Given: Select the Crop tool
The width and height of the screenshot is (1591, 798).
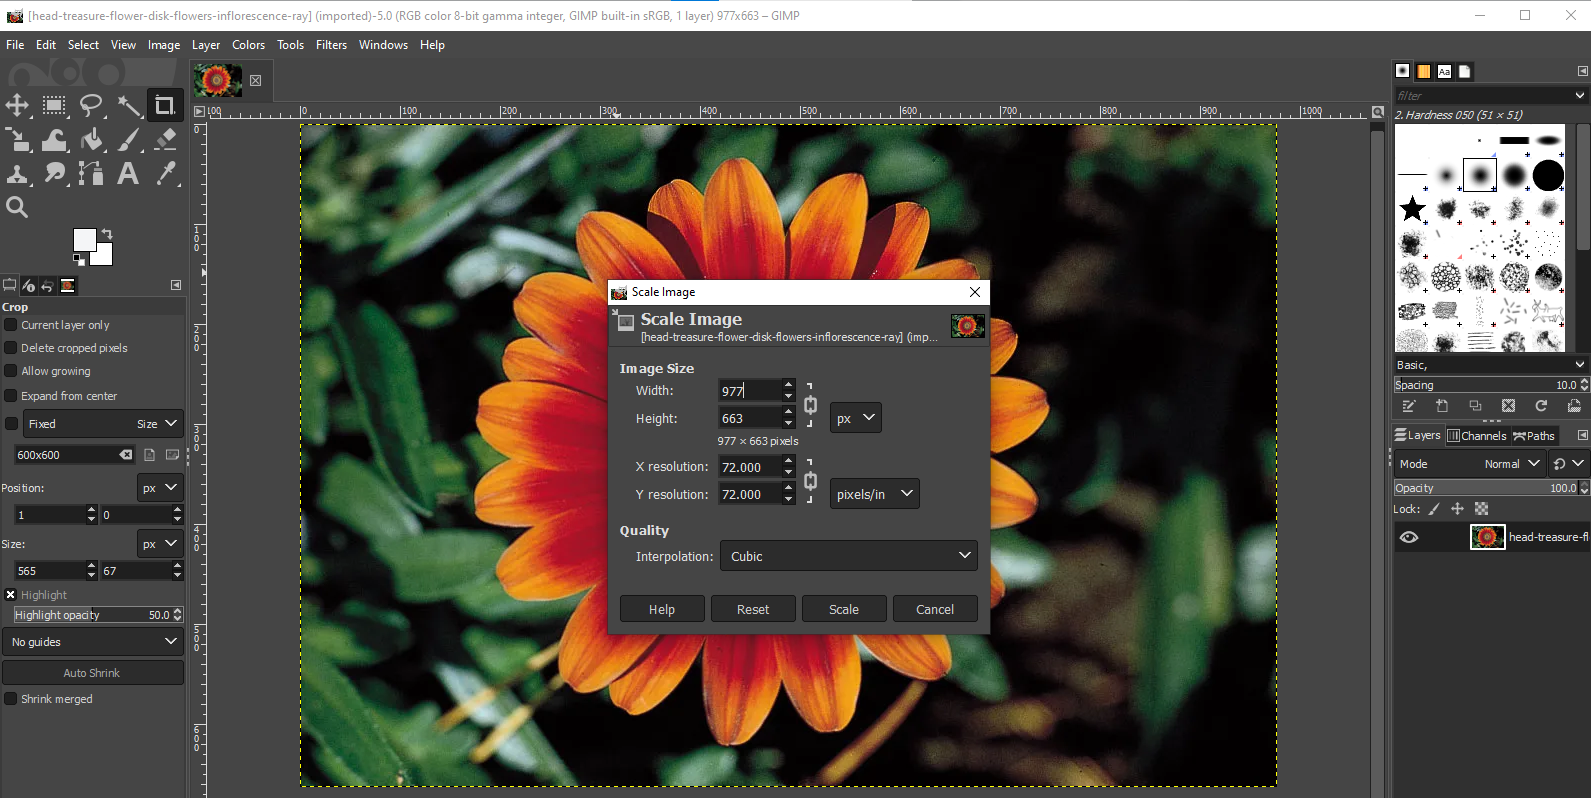Looking at the screenshot, I should pyautogui.click(x=165, y=105).
